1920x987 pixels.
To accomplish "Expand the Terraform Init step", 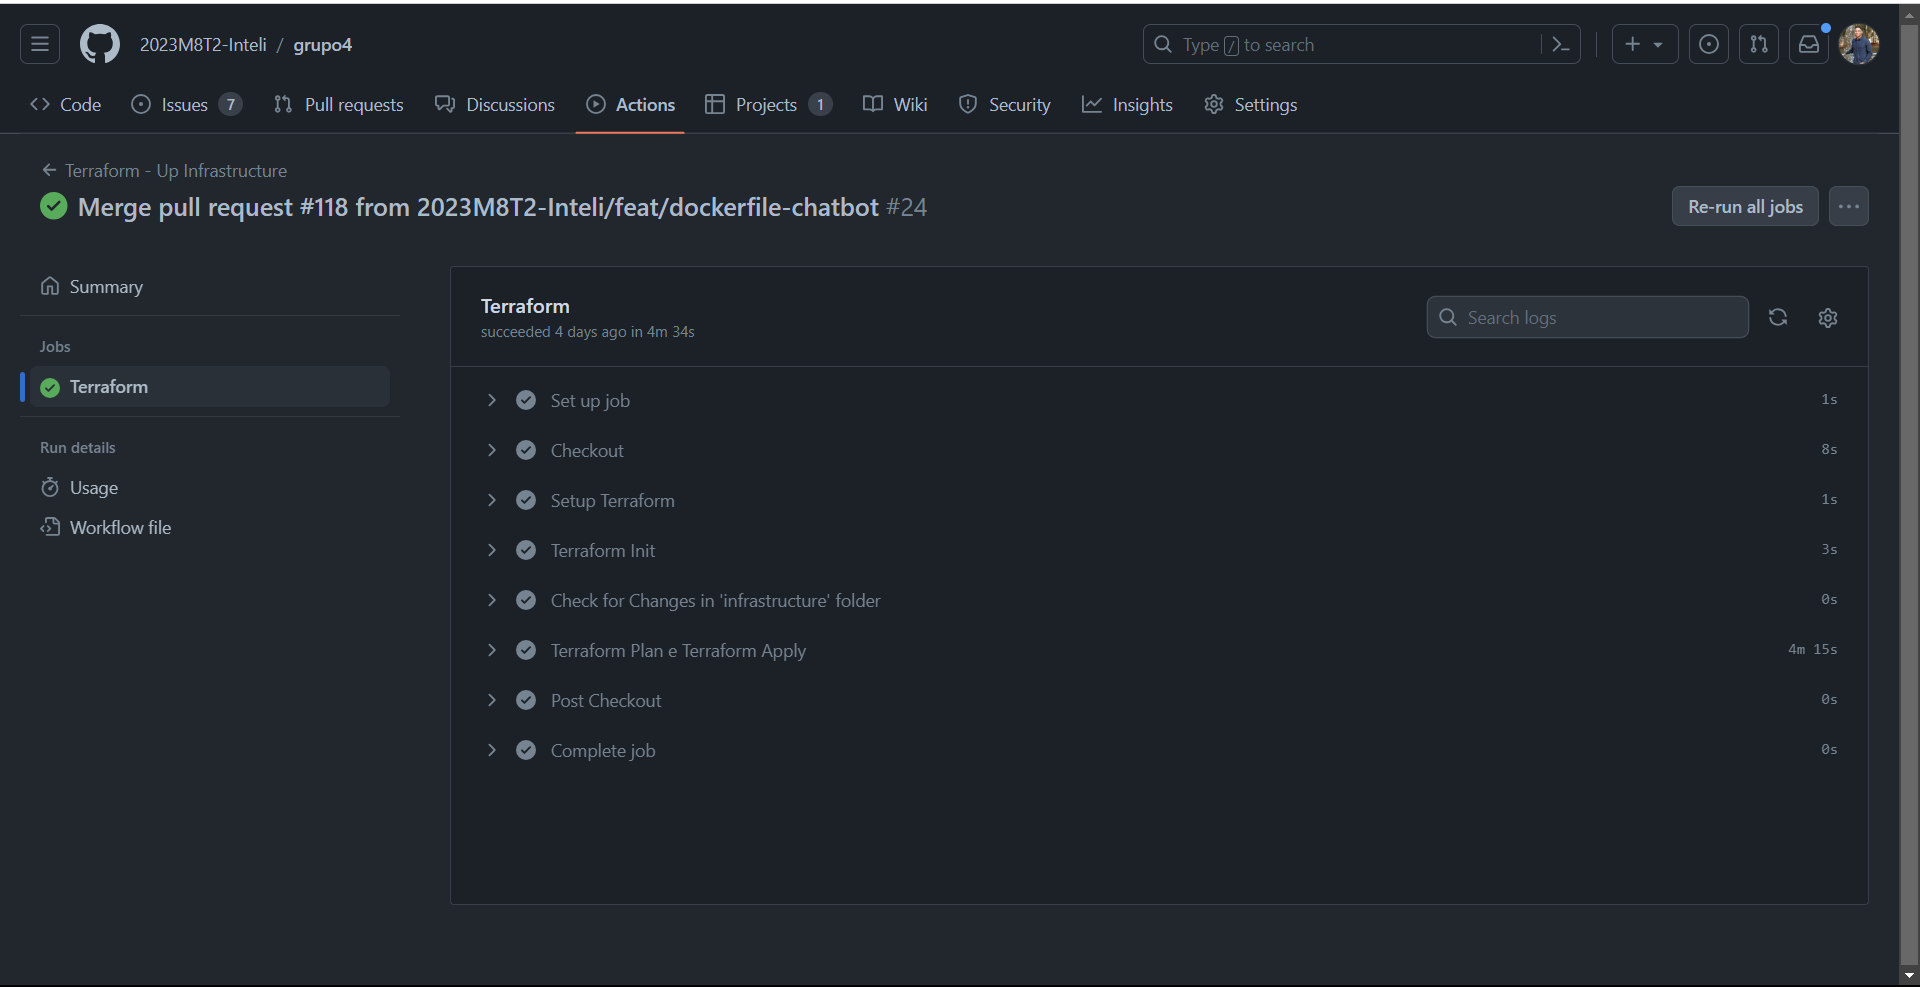I will (x=1159, y=550).
